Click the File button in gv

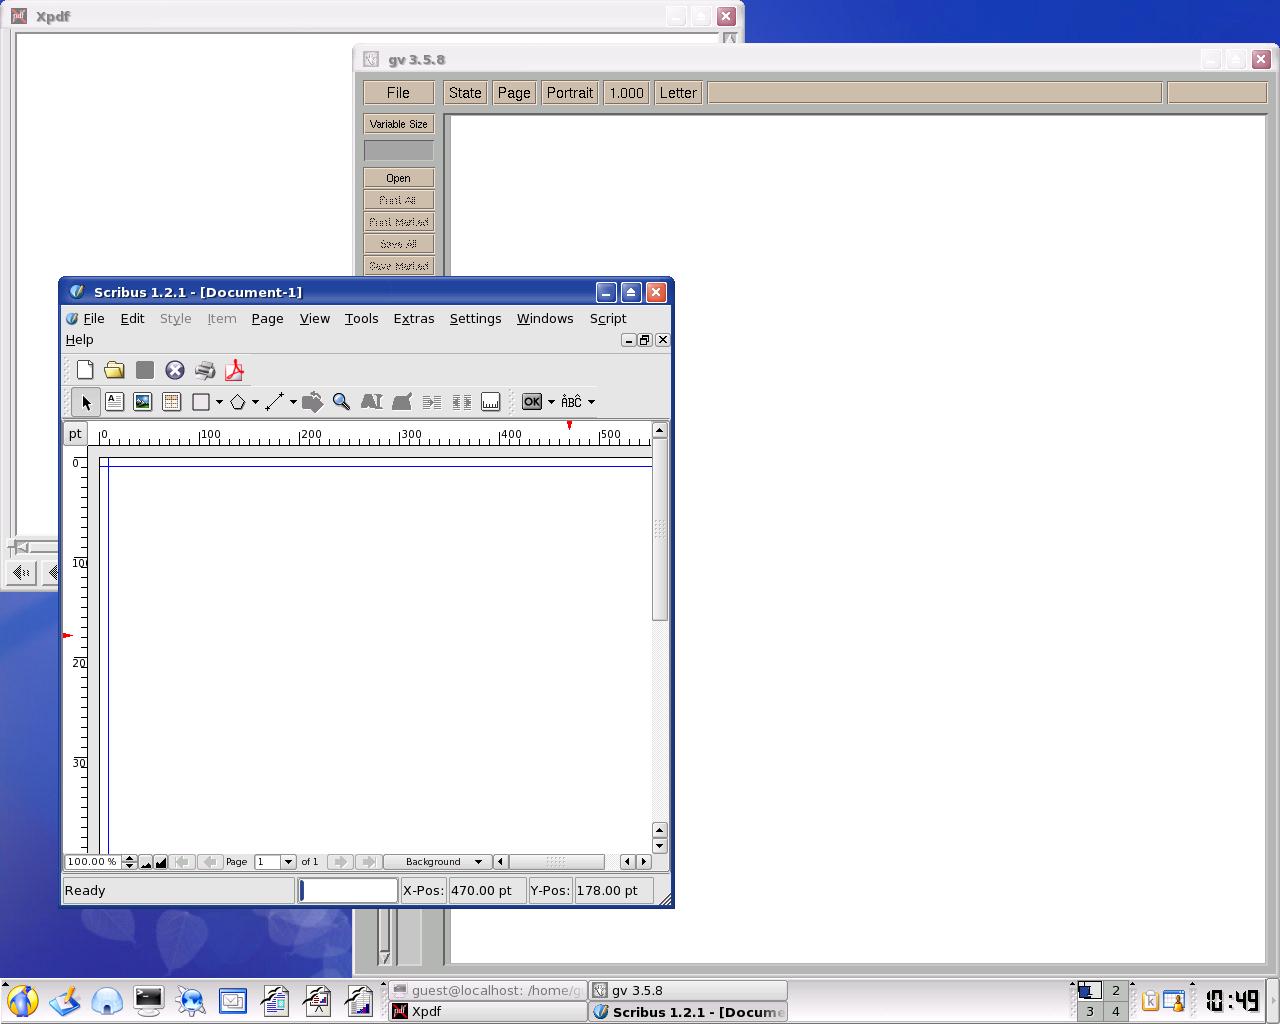(x=398, y=93)
